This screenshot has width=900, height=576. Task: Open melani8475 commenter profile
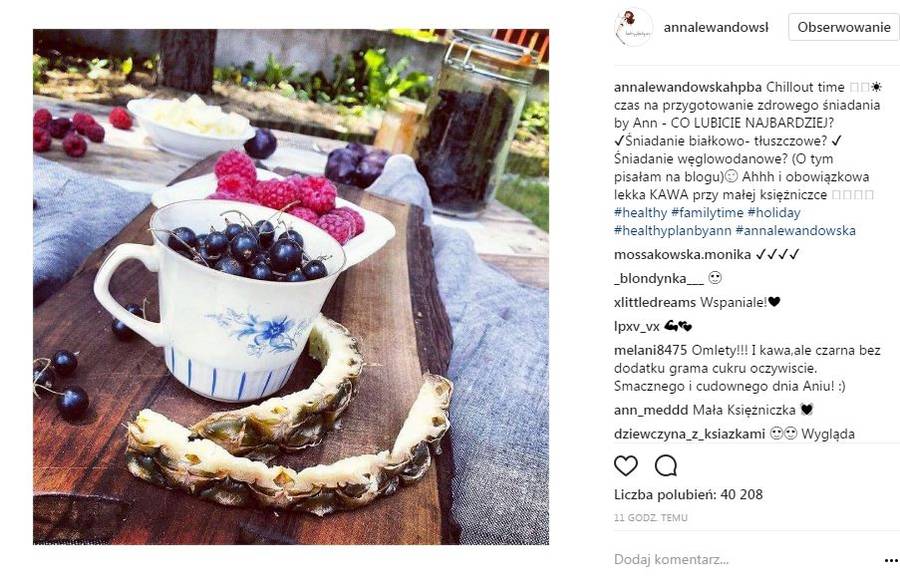click(650, 350)
